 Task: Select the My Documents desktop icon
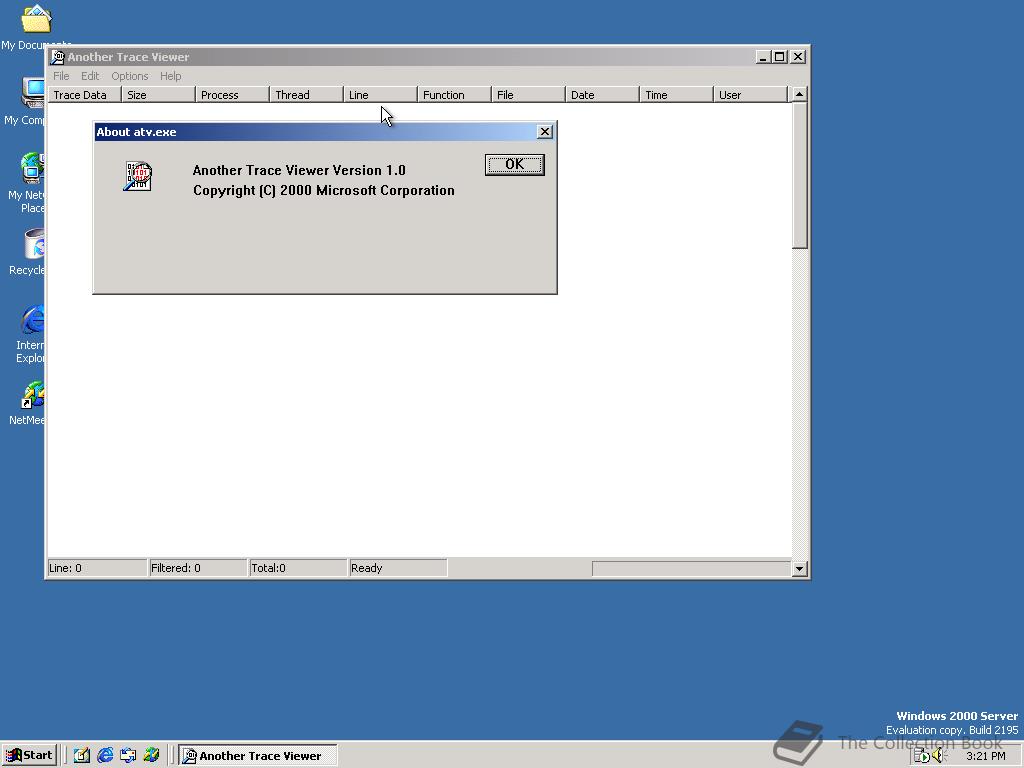pyautogui.click(x=36, y=26)
